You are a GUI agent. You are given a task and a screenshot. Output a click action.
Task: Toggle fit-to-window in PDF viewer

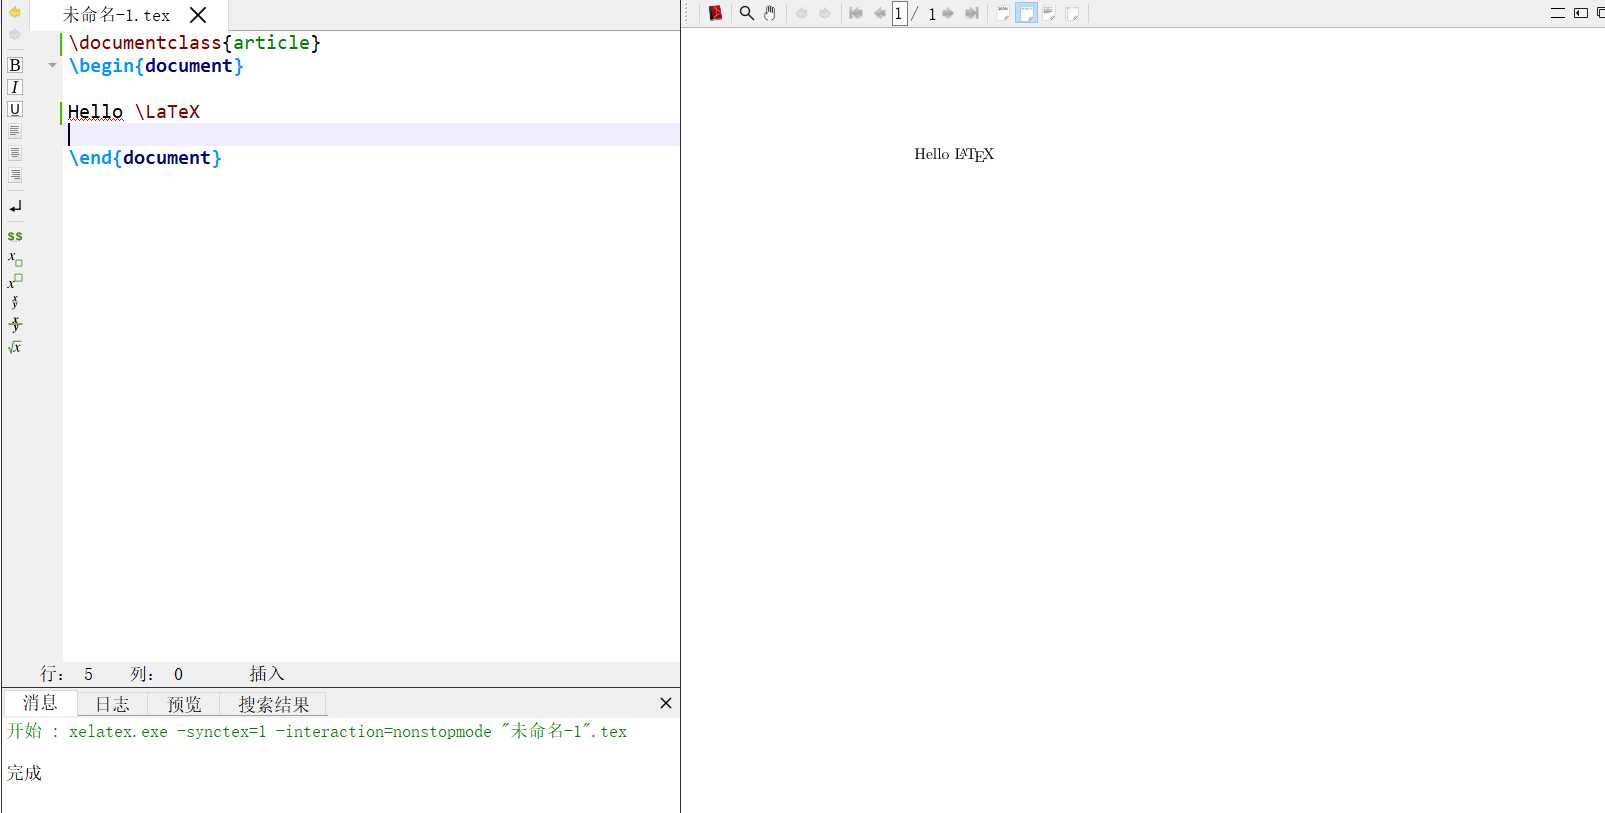1072,13
